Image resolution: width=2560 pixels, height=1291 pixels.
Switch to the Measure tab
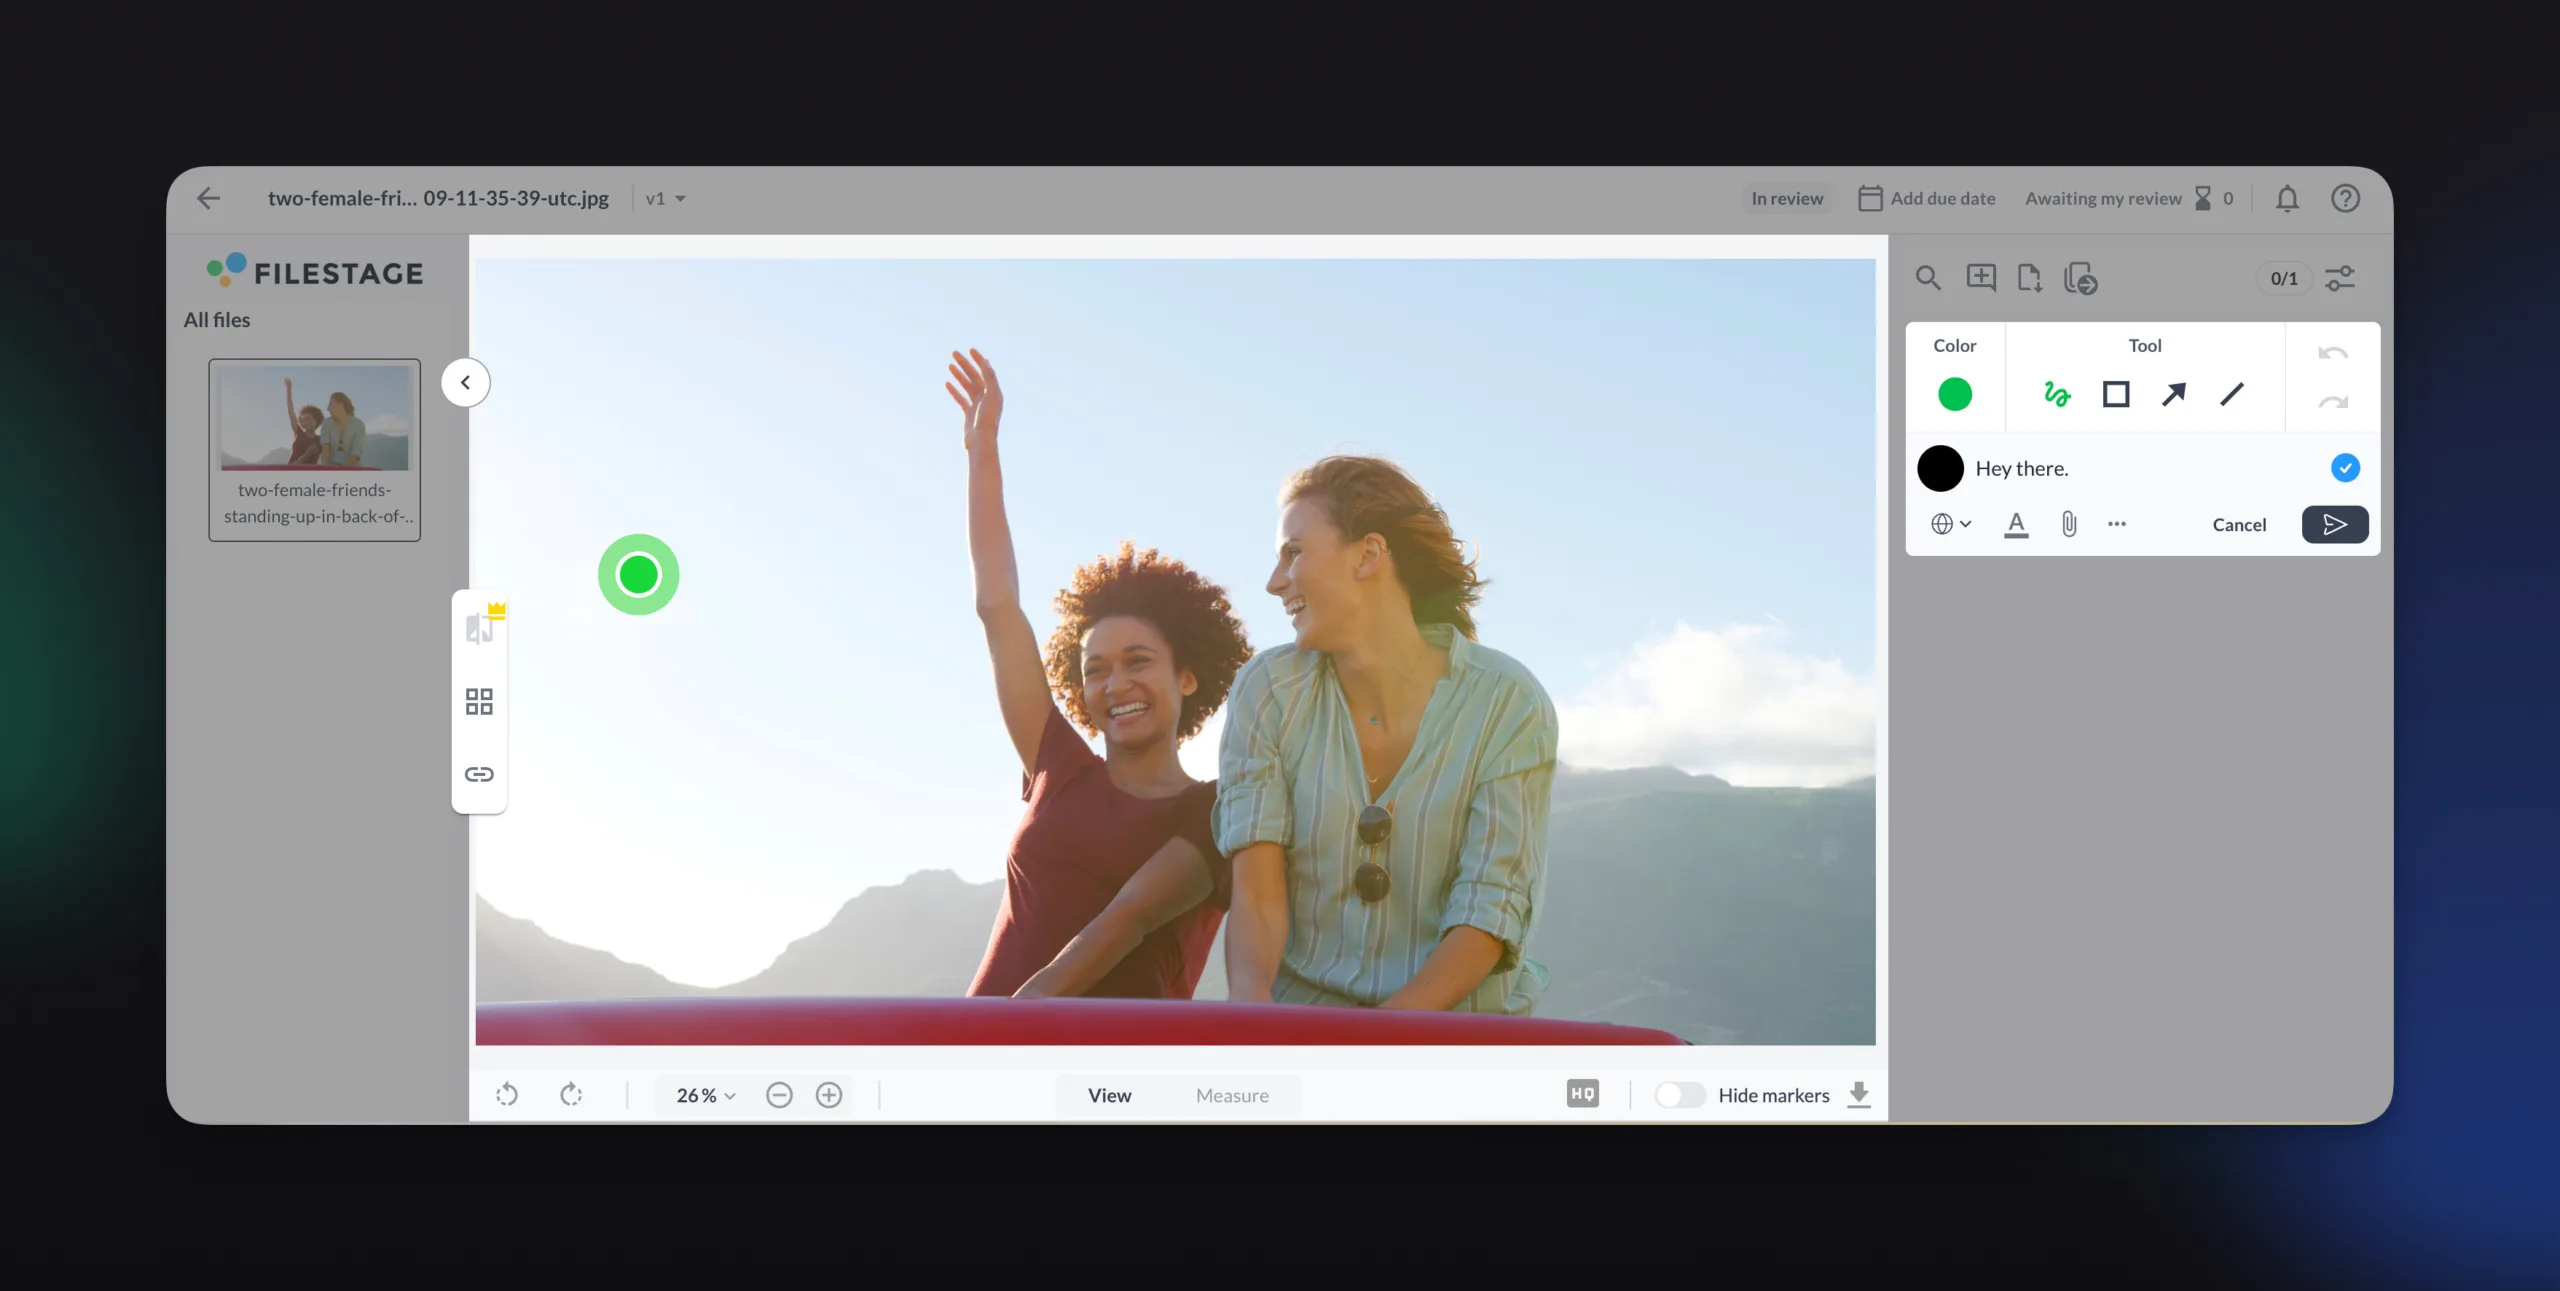1232,1096
